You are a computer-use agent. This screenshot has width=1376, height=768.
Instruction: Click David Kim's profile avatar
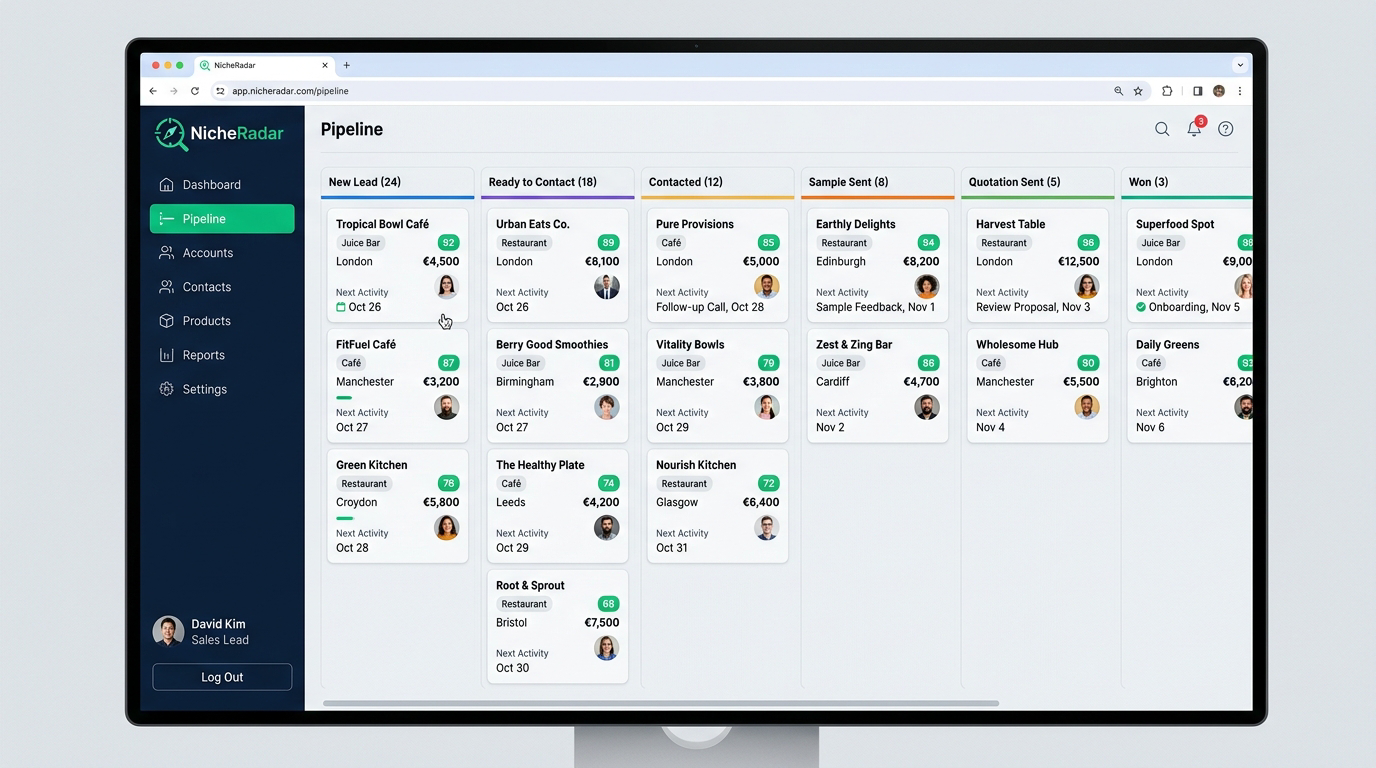(x=168, y=632)
